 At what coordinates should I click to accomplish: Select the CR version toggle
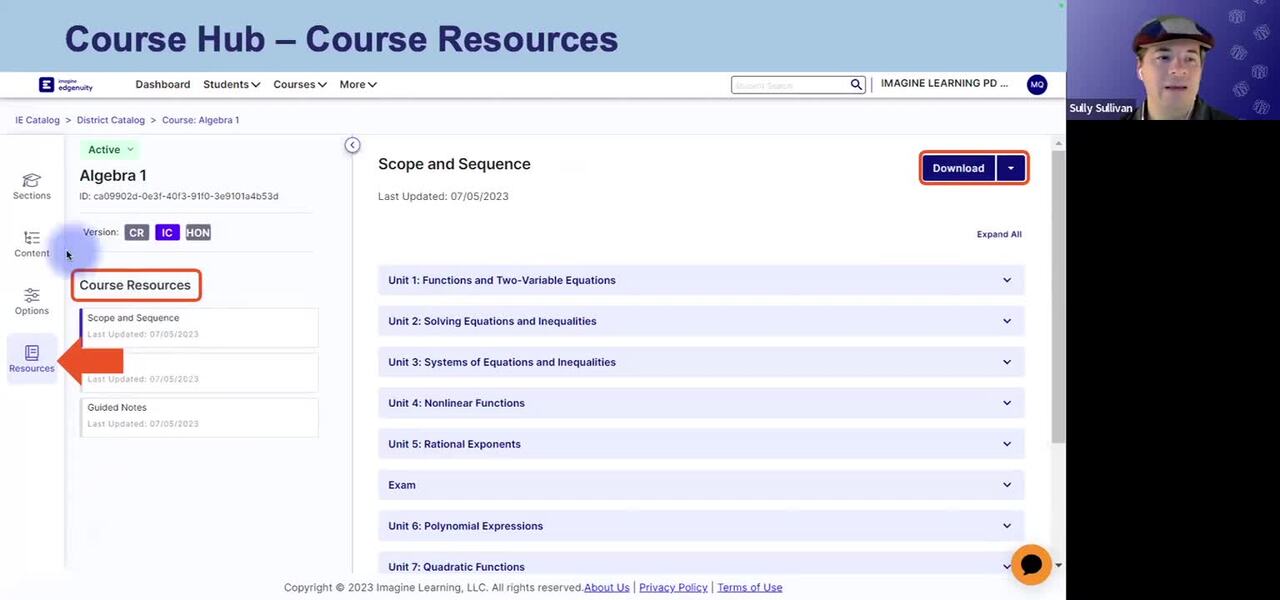click(x=137, y=233)
